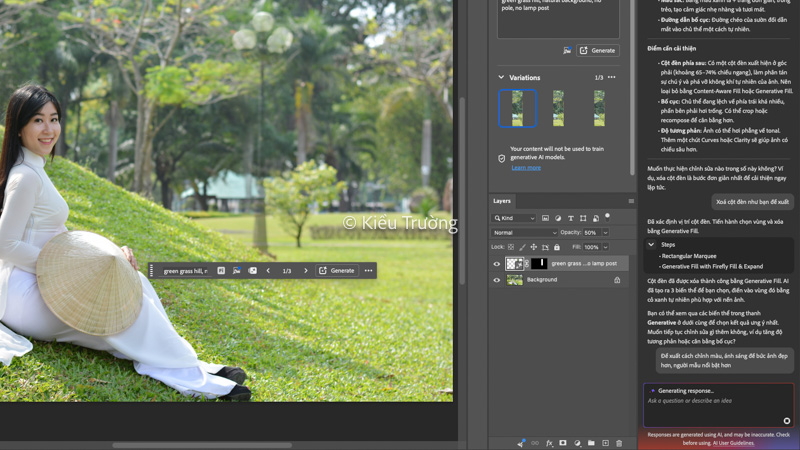Screen dimensions: 800x450
Task: Filter layers by type layers icon
Action: point(570,218)
